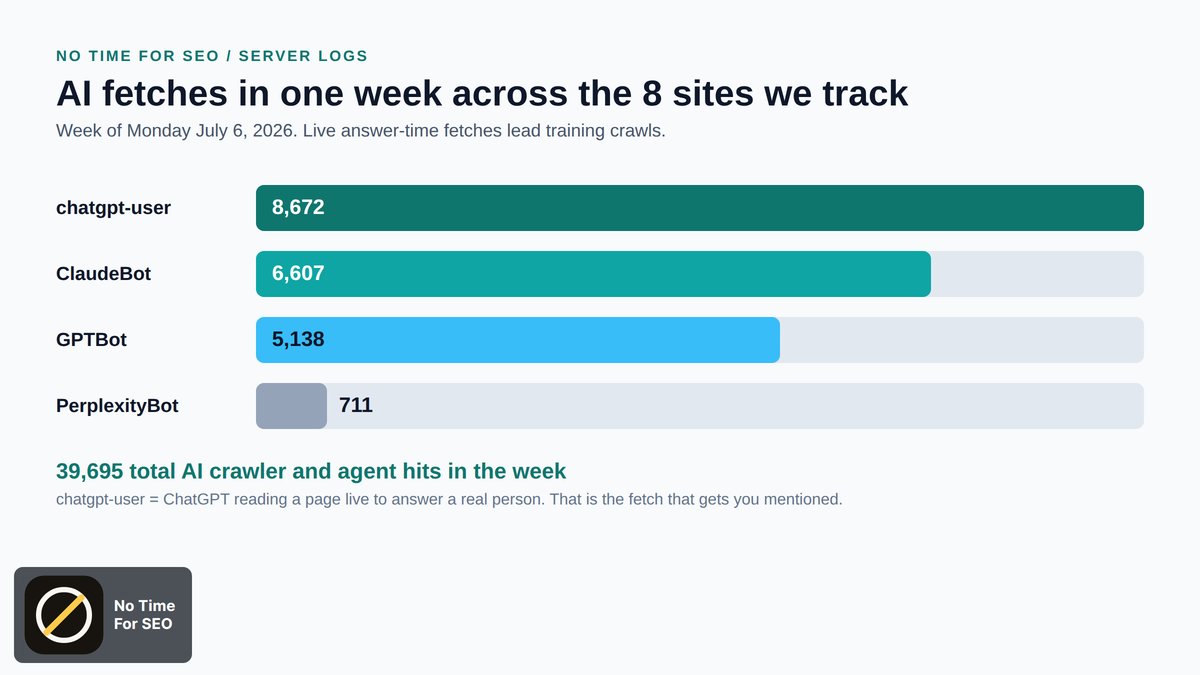The image size is (1200, 675).
Task: Click the 711 value label
Action: pyautogui.click(x=356, y=406)
